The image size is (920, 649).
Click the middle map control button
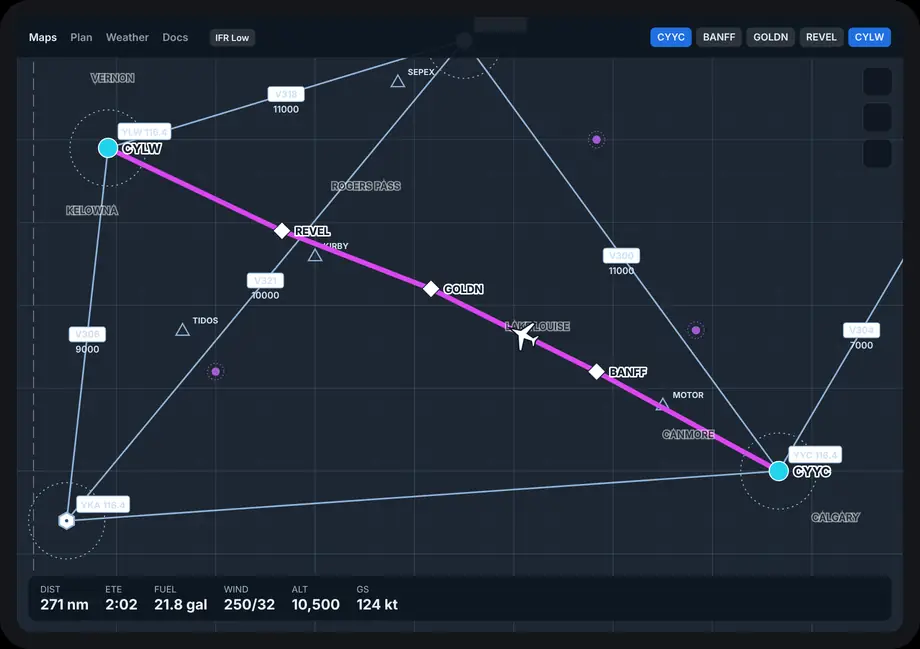[x=877, y=117]
